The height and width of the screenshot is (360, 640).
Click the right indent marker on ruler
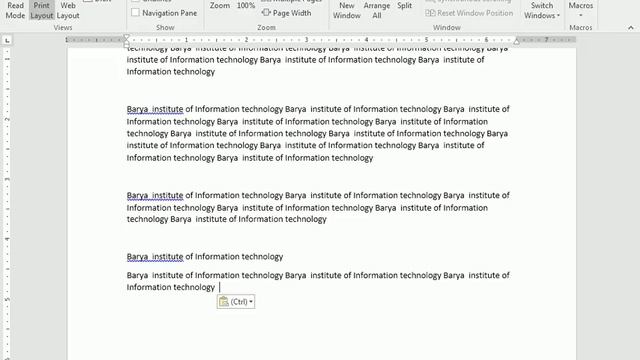(516, 41)
